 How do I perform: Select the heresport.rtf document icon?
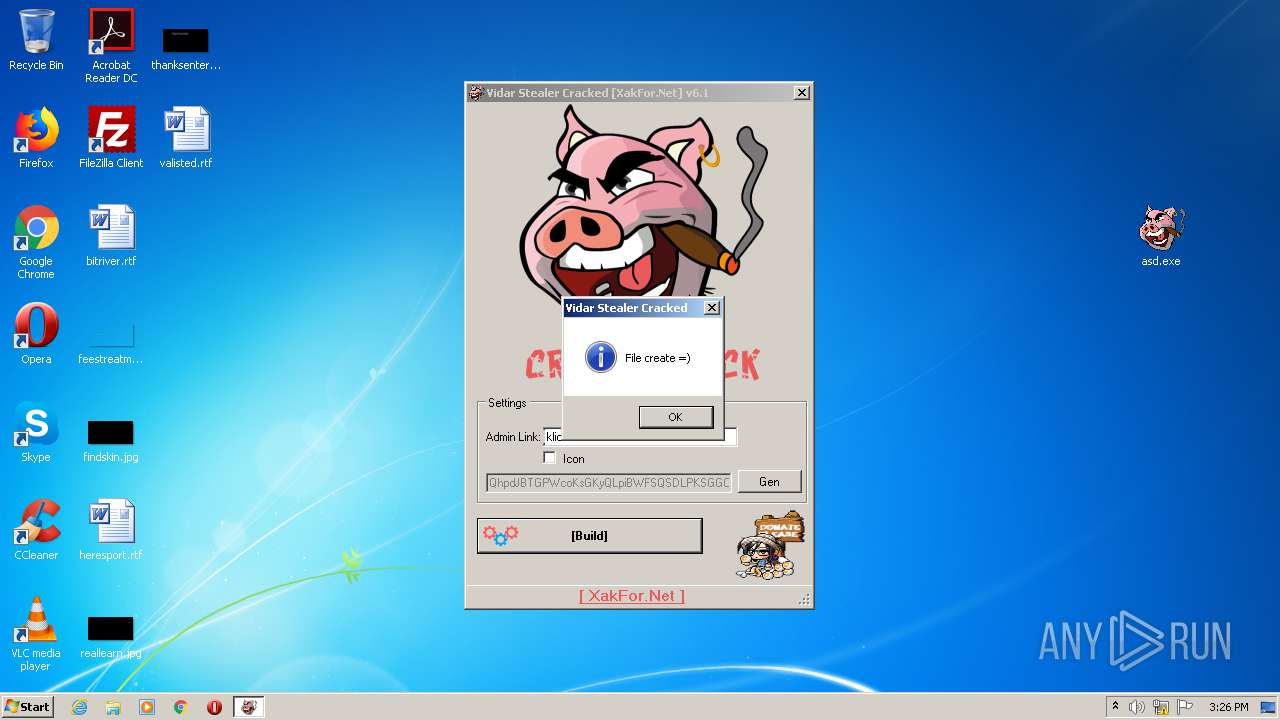(111, 530)
